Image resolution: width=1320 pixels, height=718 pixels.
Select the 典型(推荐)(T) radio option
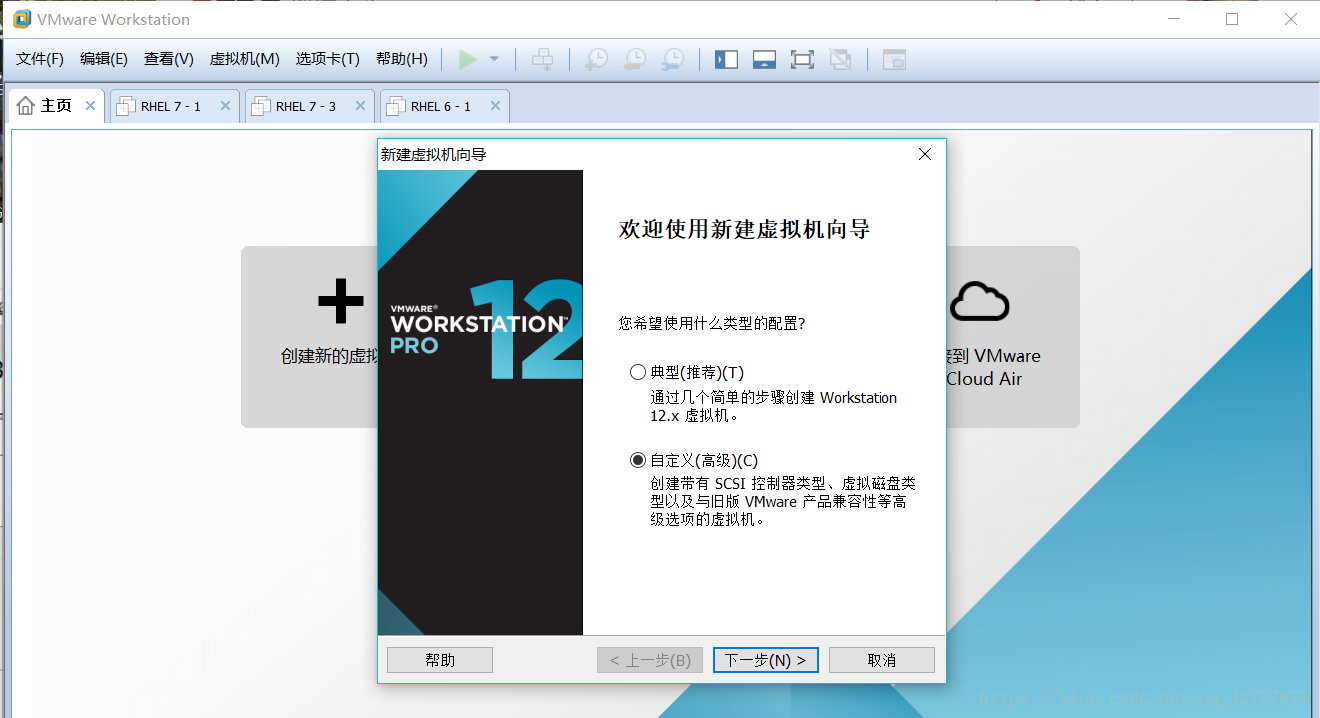coord(638,372)
